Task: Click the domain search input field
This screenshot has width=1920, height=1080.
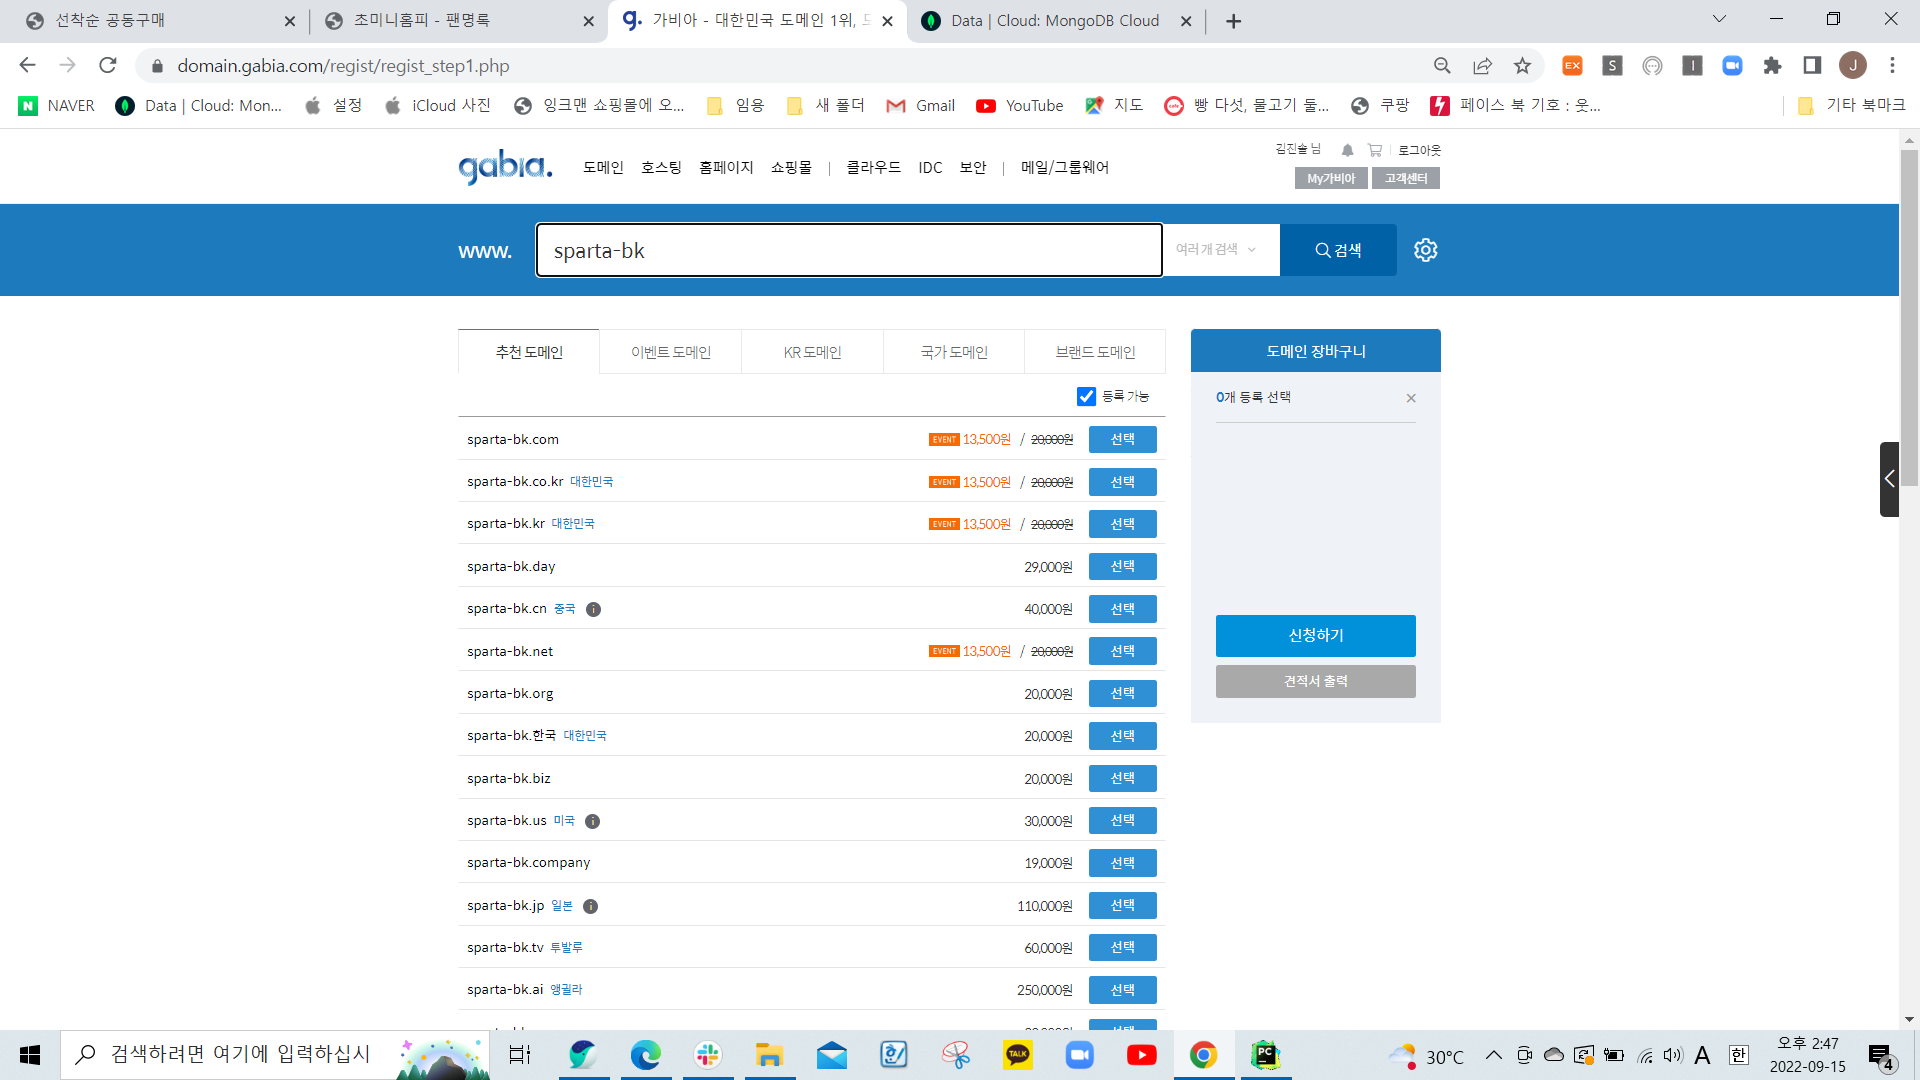Action: (849, 250)
